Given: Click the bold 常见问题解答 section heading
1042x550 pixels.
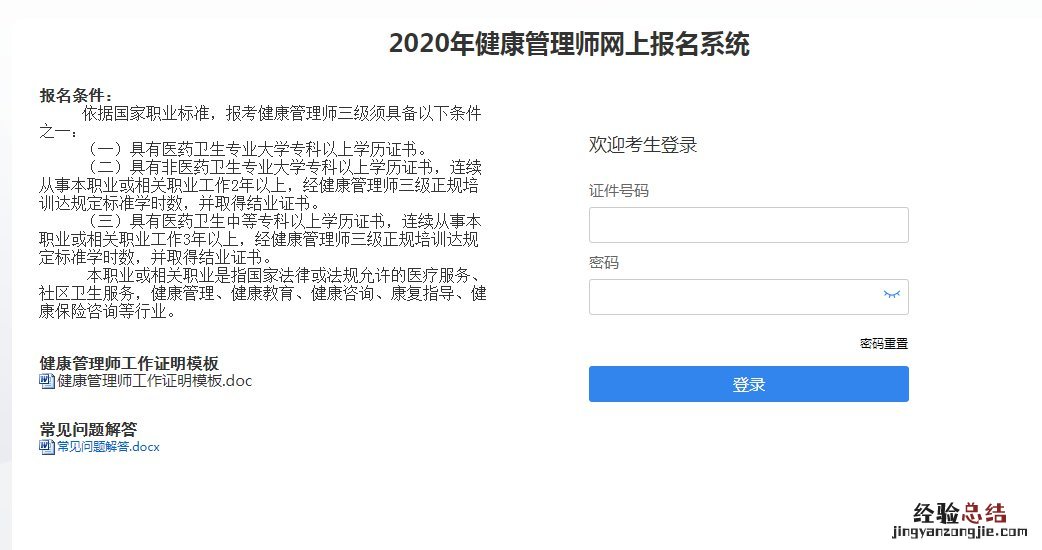Looking at the screenshot, I should (x=88, y=429).
